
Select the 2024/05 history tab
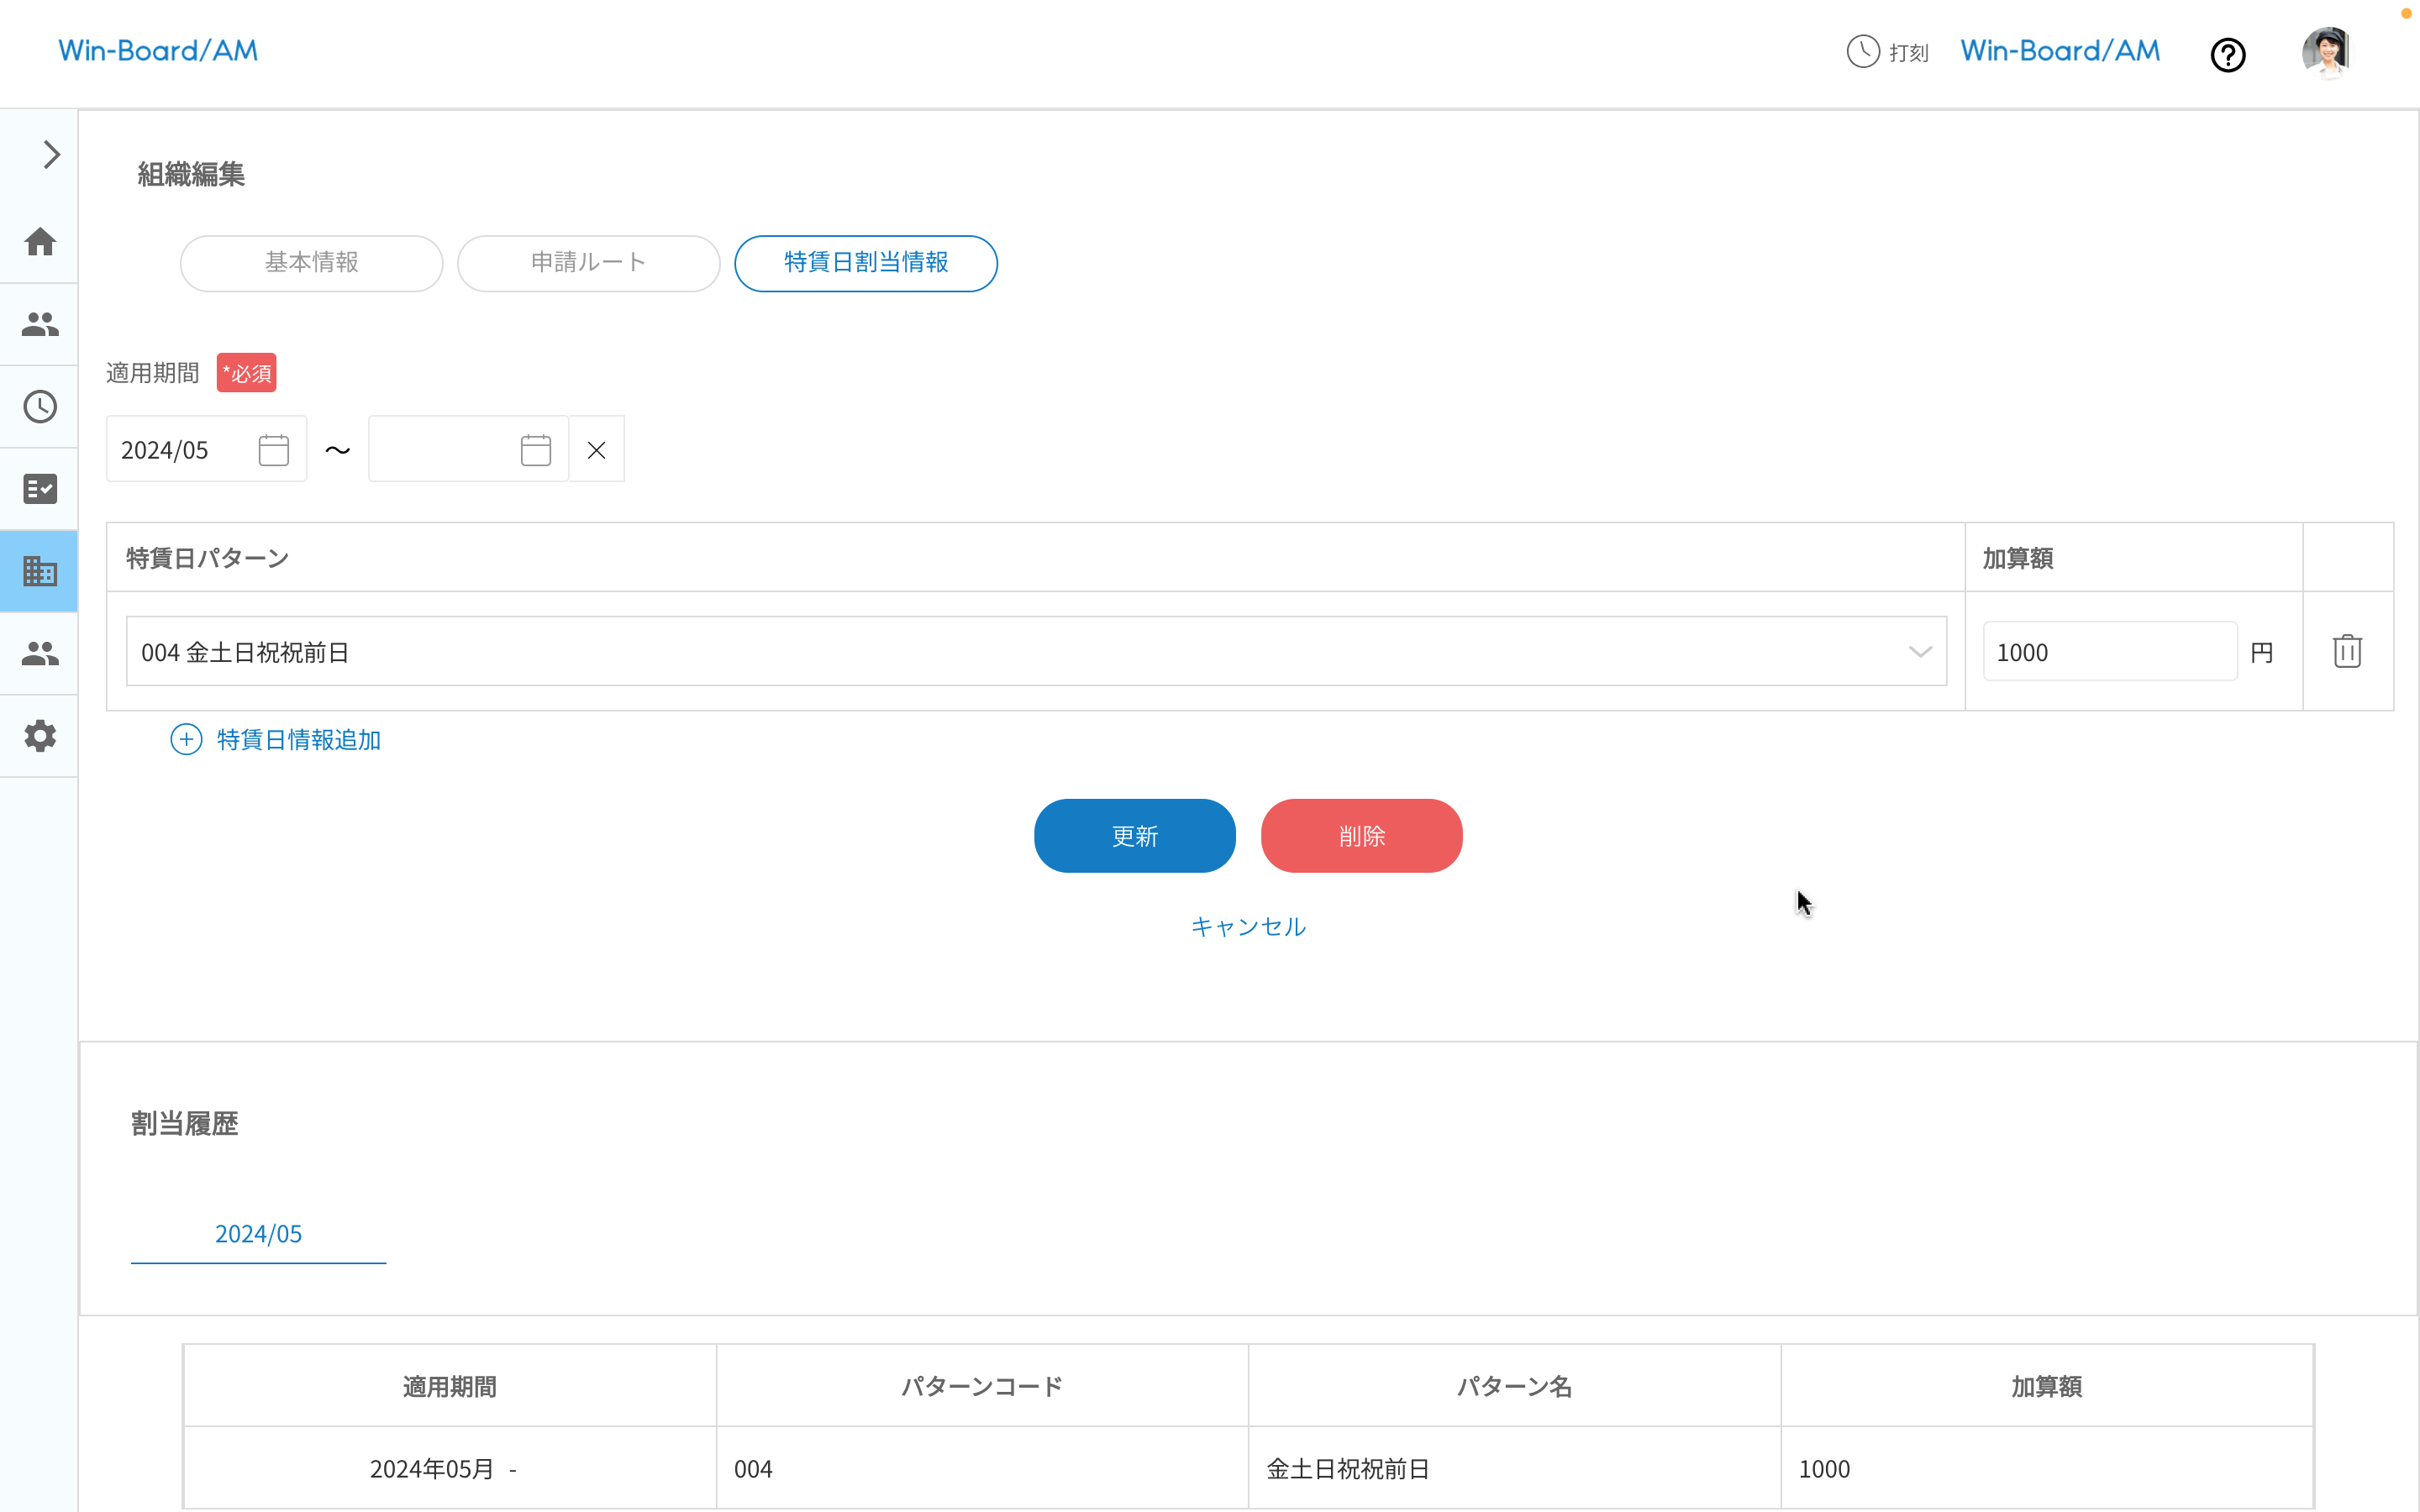[258, 1234]
